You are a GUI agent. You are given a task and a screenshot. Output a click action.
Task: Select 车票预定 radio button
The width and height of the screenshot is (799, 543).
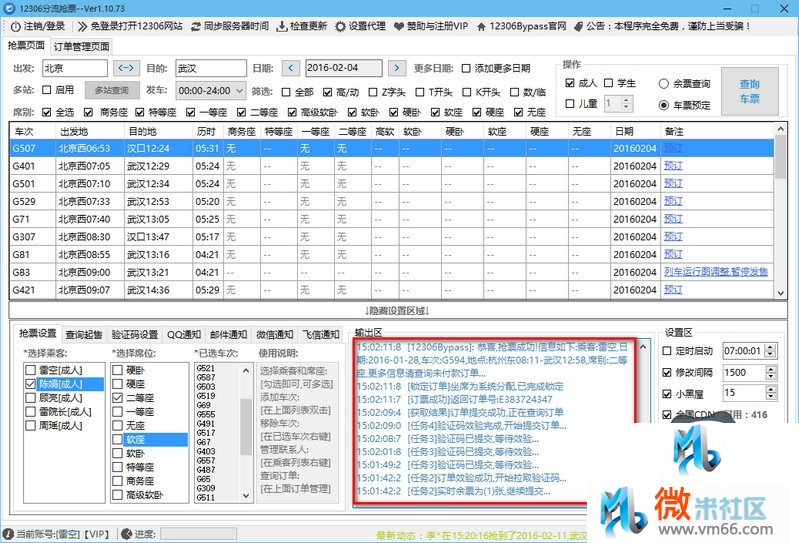[x=663, y=105]
